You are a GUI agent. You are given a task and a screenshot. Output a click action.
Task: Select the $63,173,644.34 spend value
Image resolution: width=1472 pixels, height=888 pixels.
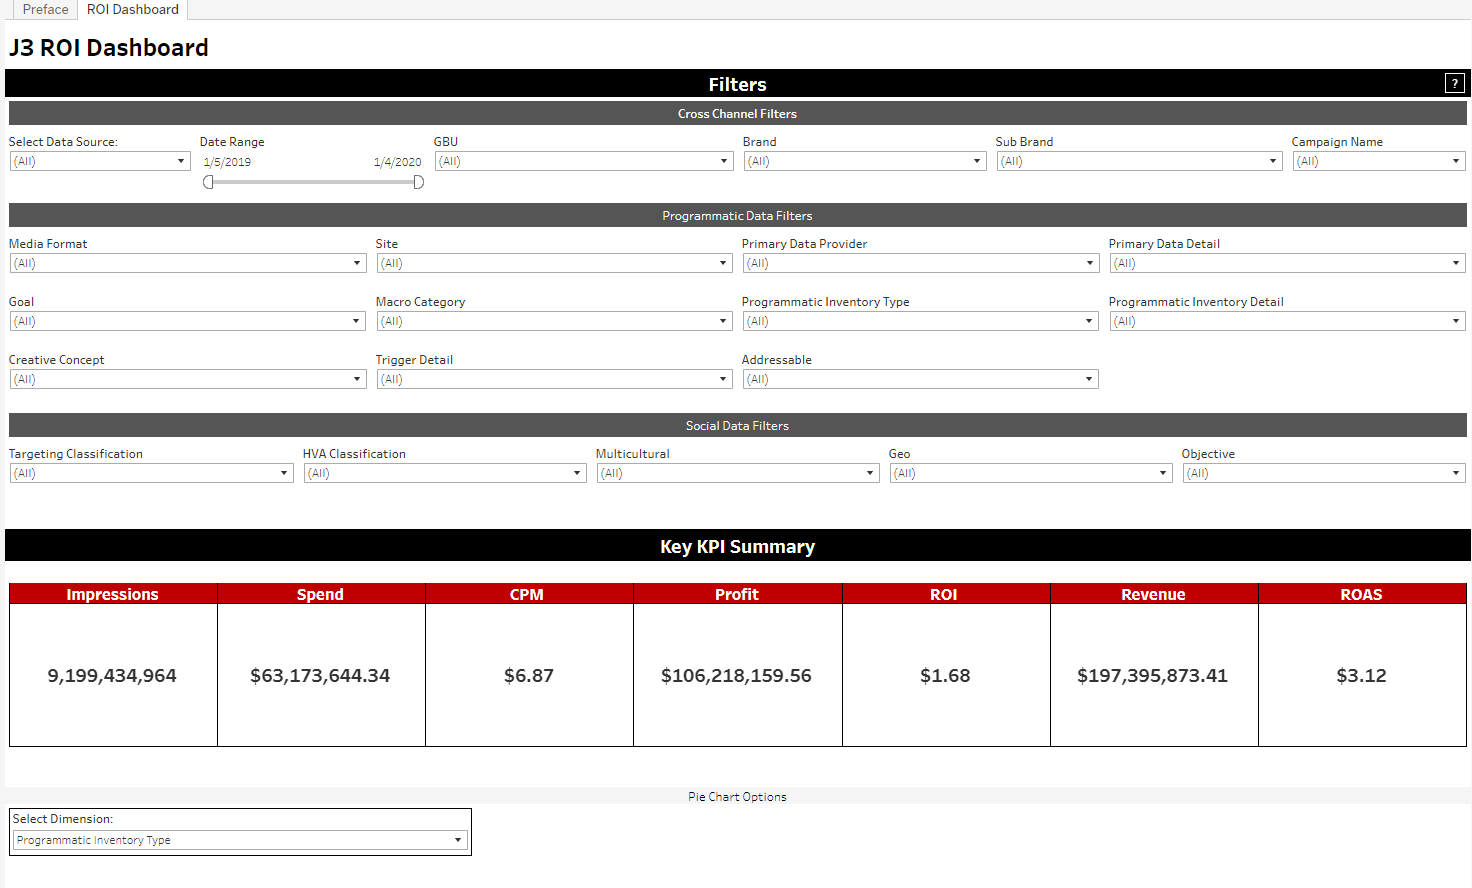coord(320,676)
